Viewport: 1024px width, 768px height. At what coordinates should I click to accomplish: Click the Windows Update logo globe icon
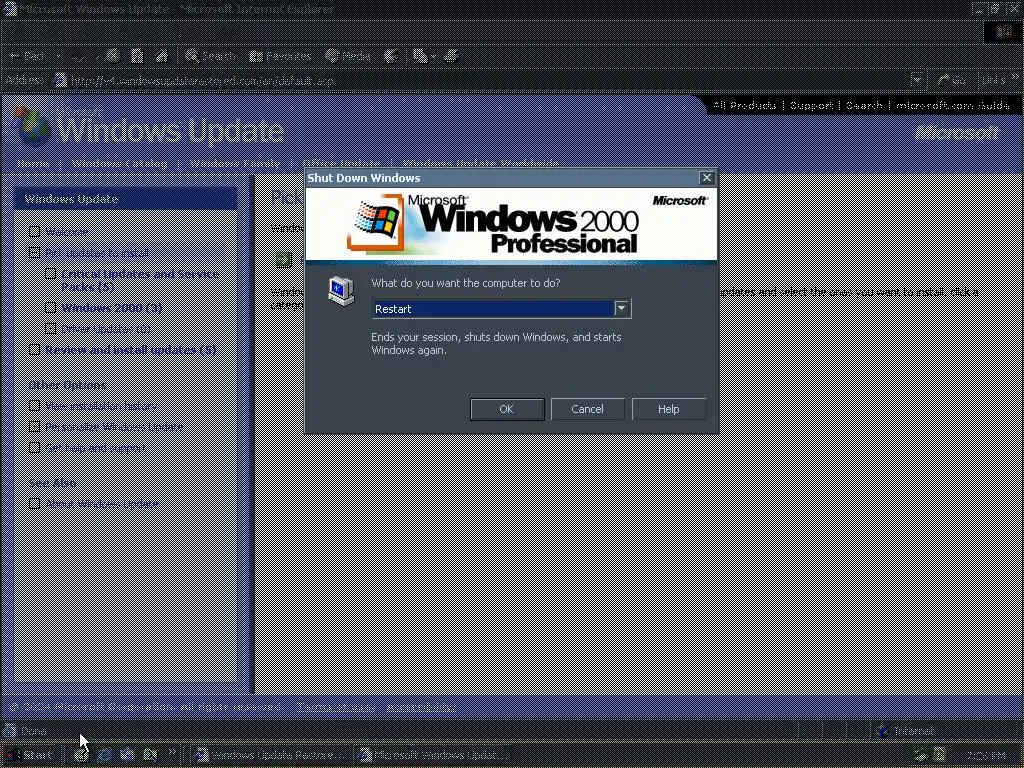click(31, 126)
